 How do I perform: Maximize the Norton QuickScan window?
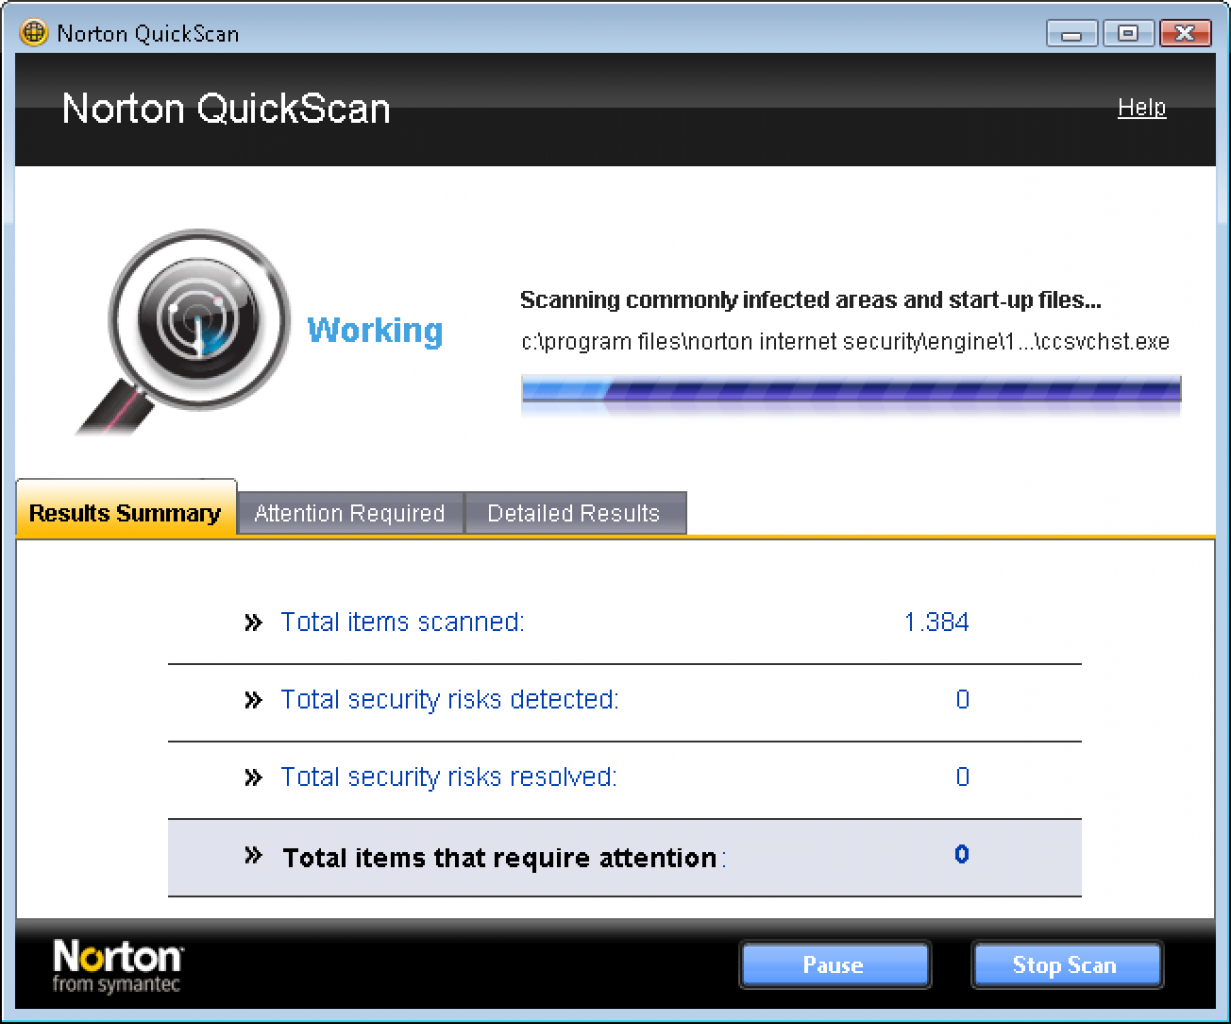[1128, 33]
